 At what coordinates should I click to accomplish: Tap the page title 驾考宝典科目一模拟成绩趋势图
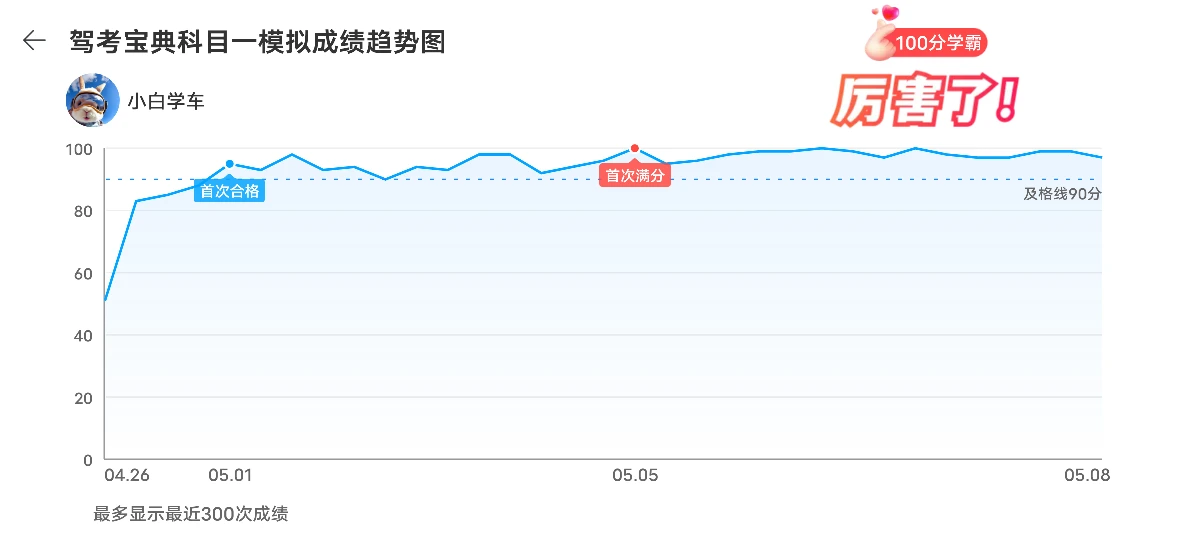[x=257, y=41]
